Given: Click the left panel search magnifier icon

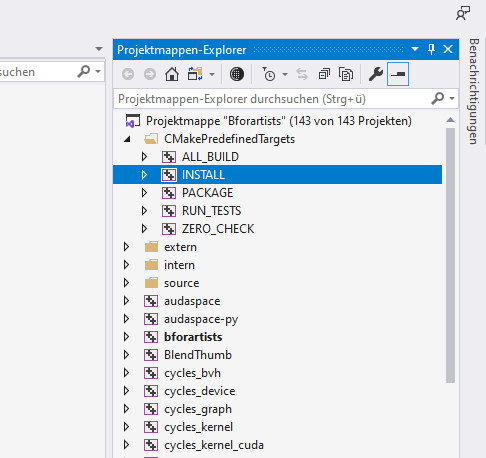Looking at the screenshot, I should click(83, 71).
